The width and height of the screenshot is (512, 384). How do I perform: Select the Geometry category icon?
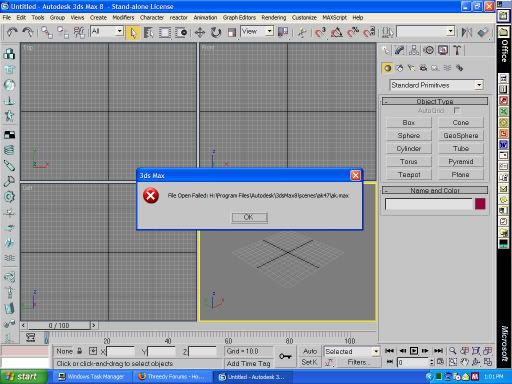[x=387, y=68]
